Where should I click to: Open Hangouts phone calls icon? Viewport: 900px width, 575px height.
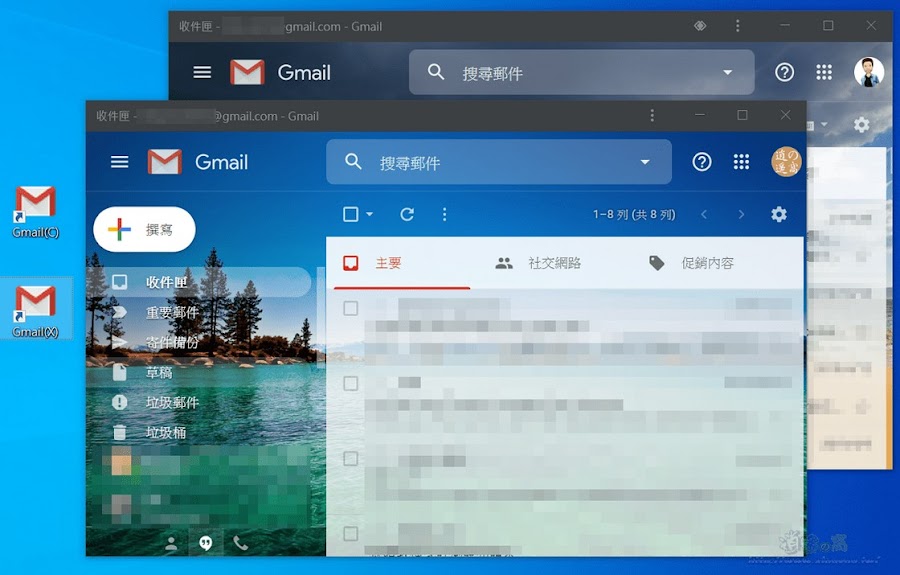click(240, 543)
